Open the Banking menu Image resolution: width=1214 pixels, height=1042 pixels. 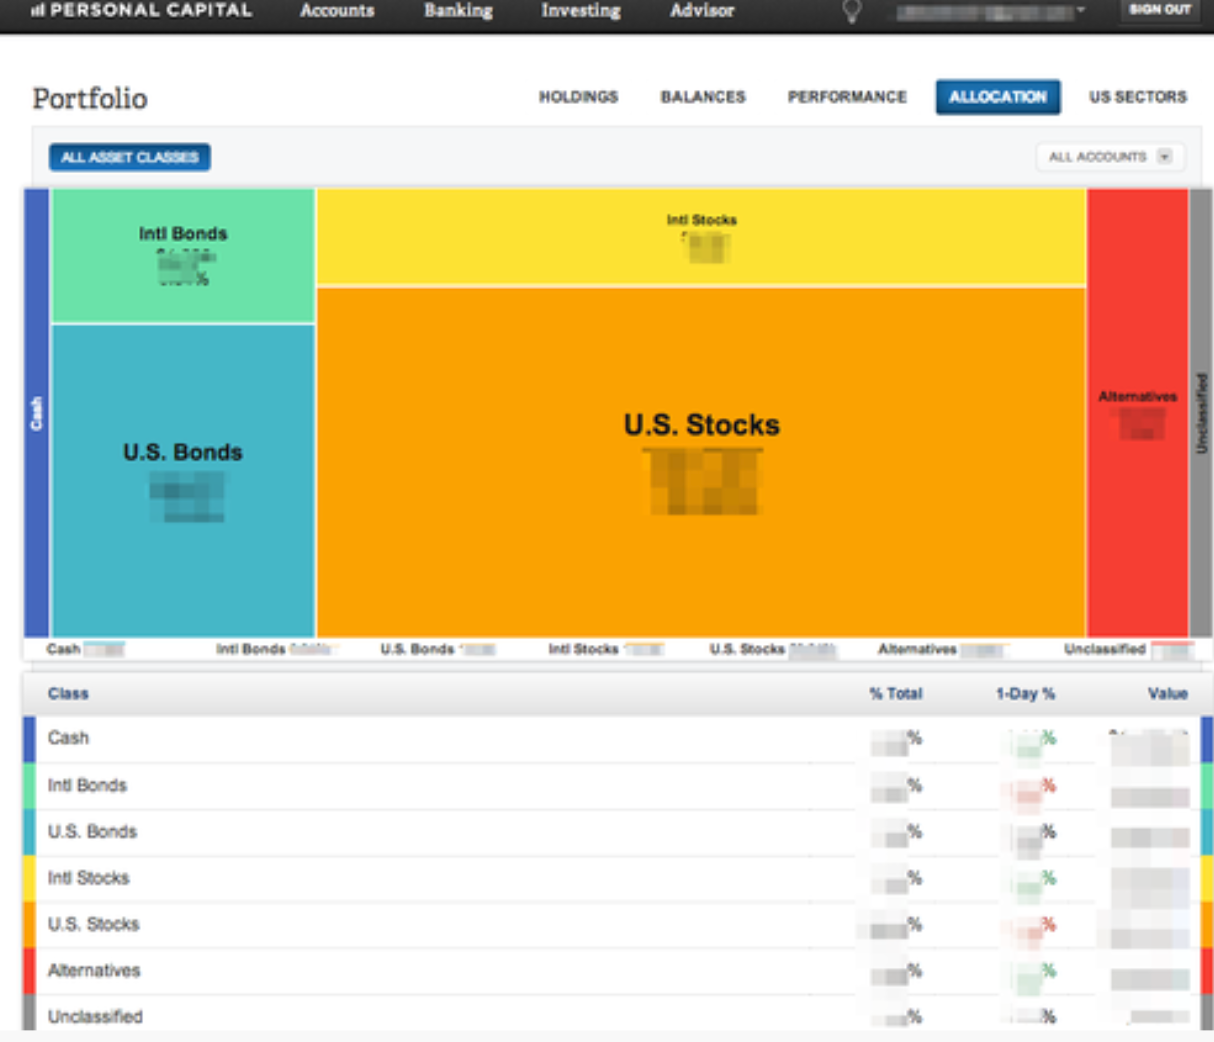coord(458,11)
